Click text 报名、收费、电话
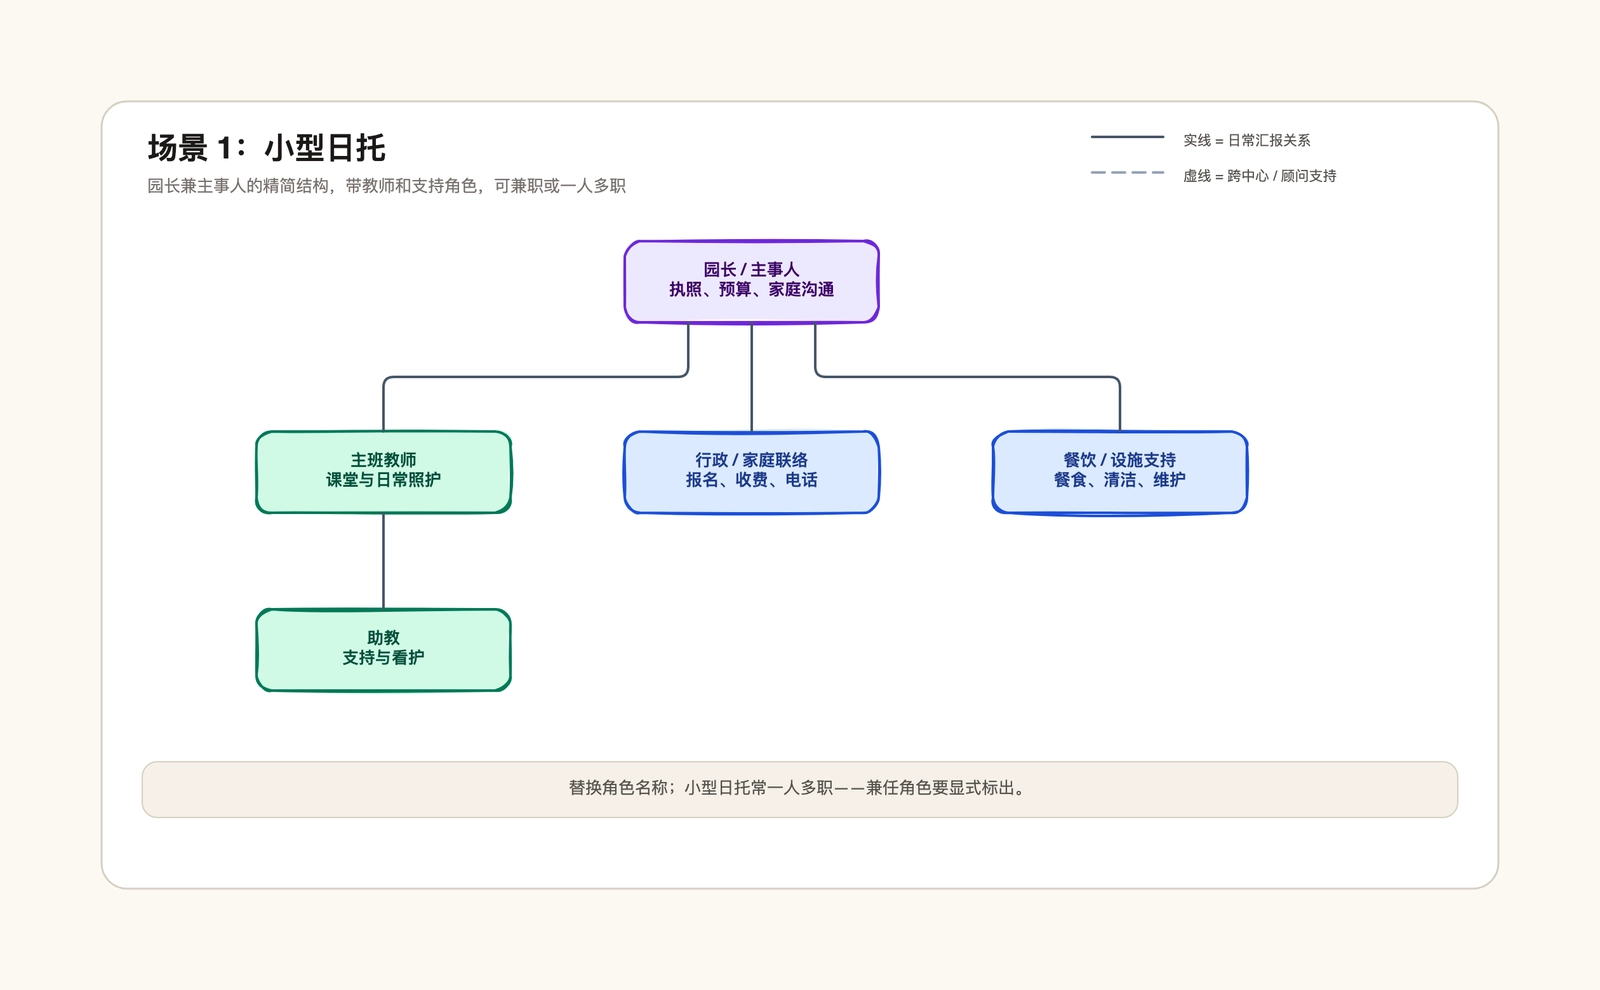1600x990 pixels. (752, 480)
